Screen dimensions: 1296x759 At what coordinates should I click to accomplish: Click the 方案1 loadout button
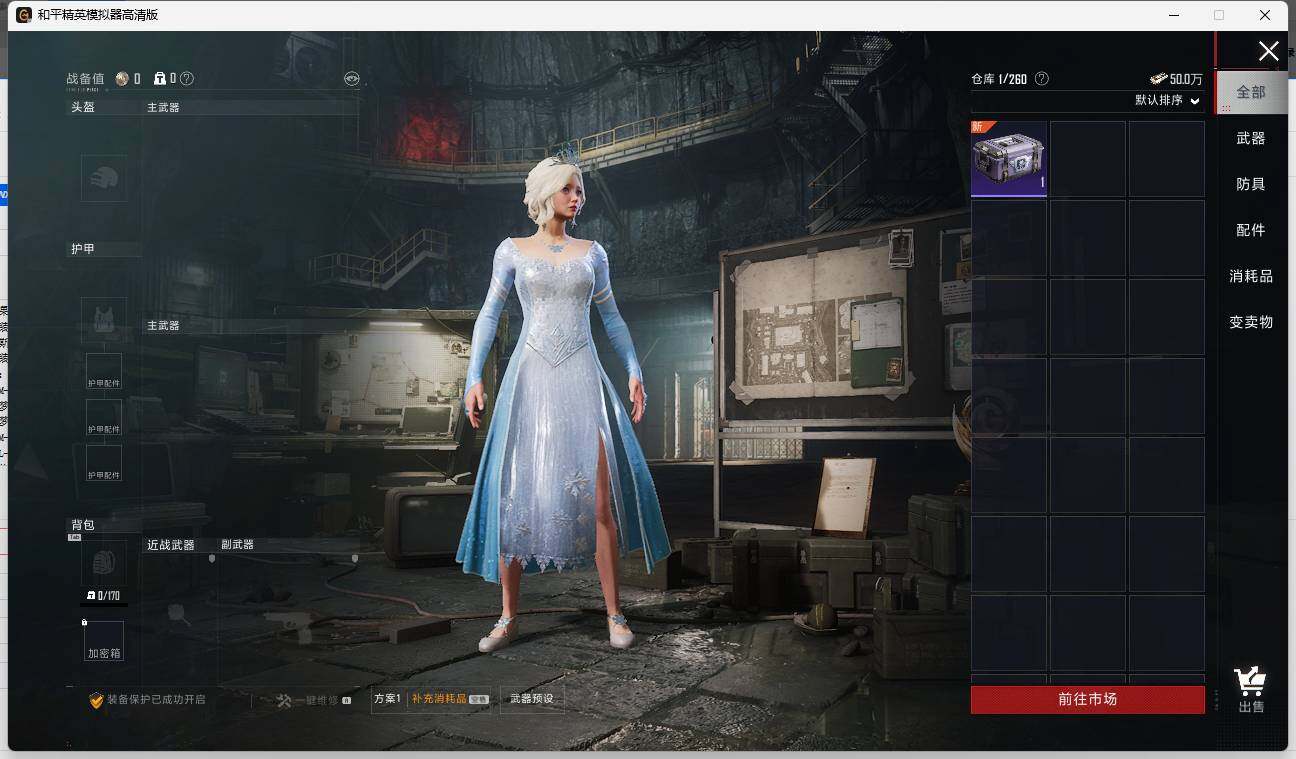point(387,699)
